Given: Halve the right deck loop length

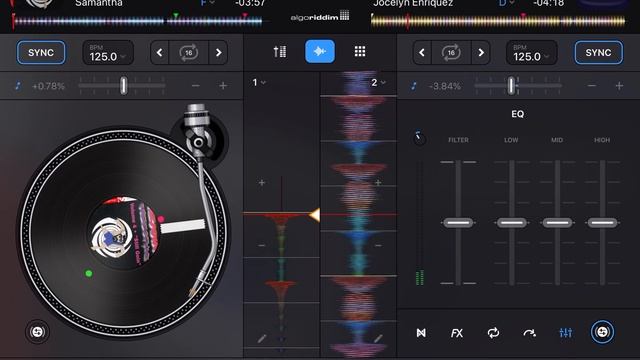Looking at the screenshot, I should click(422, 53).
